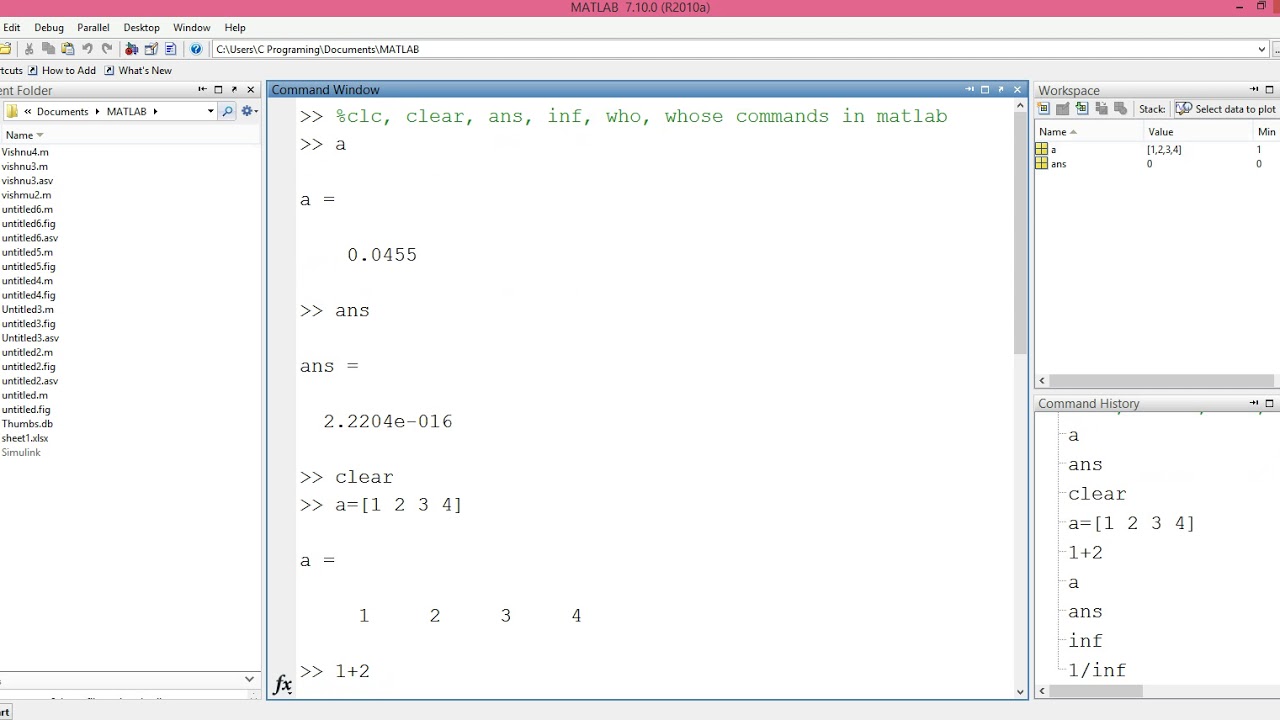This screenshot has width=1280, height=720.
Task: Select file Untitled3.m
Action: point(27,309)
